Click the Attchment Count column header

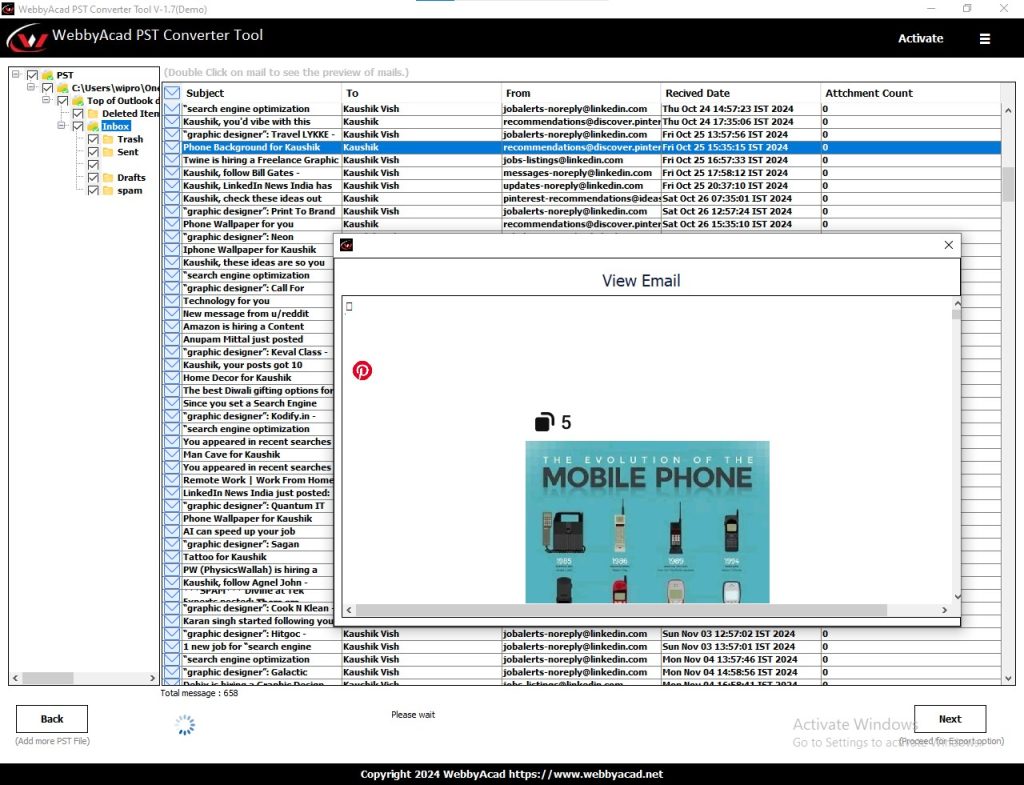(x=910, y=93)
